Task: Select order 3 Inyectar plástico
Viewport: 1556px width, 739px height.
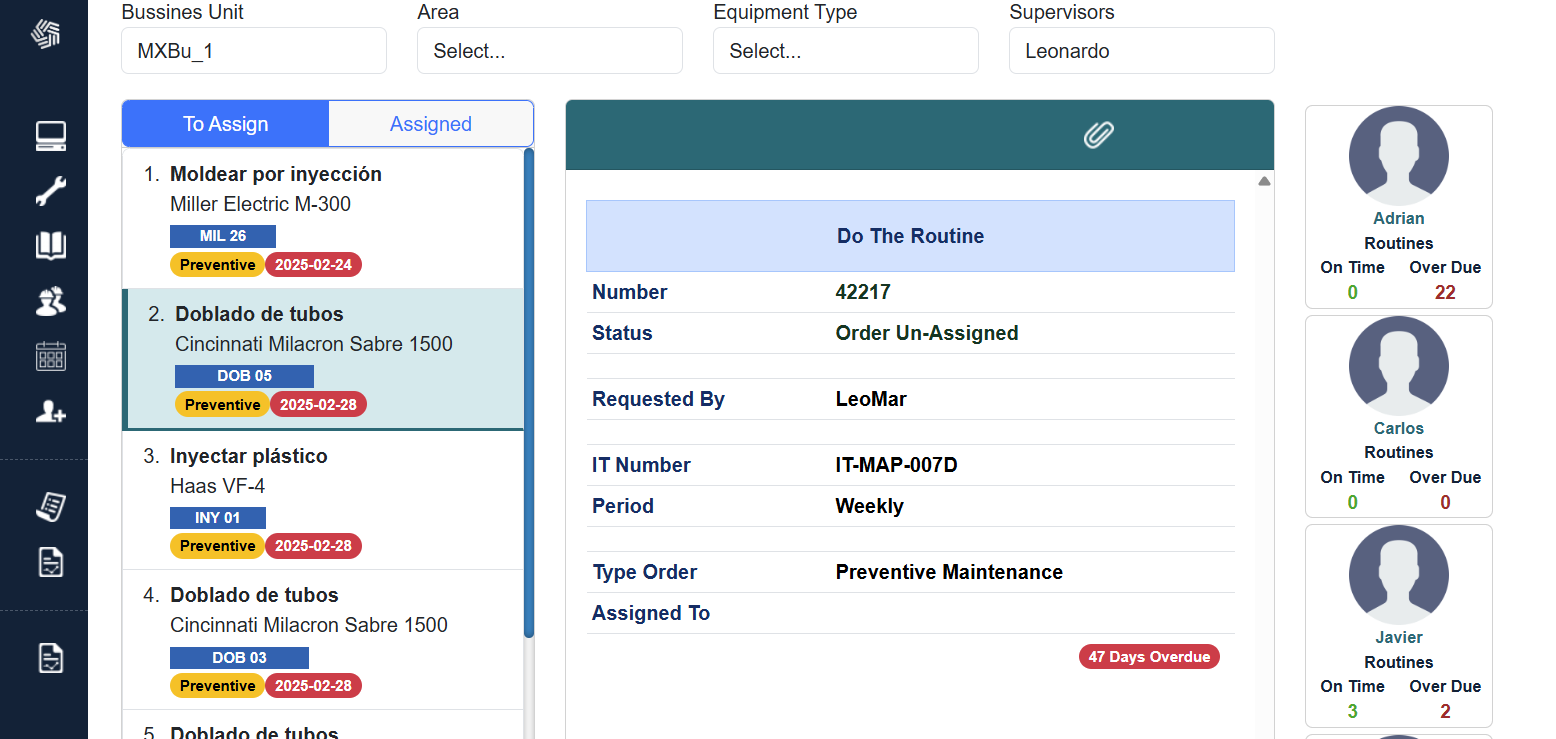Action: click(322, 500)
